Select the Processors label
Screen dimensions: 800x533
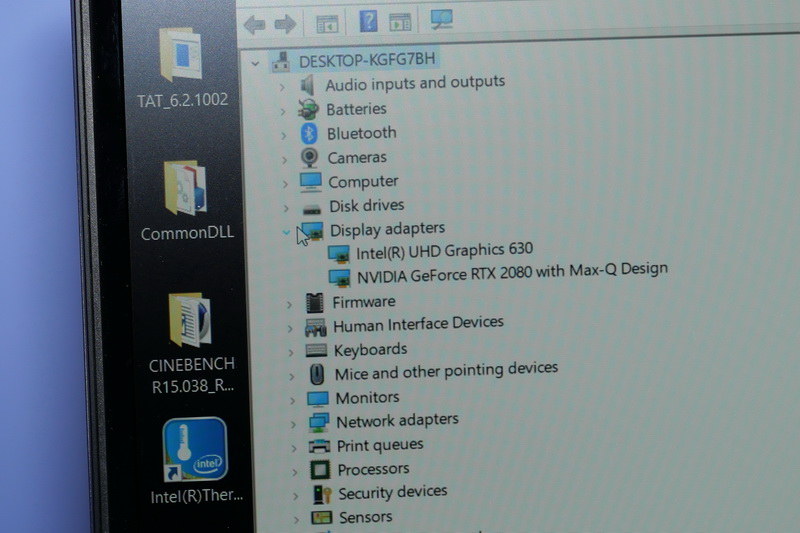click(373, 469)
